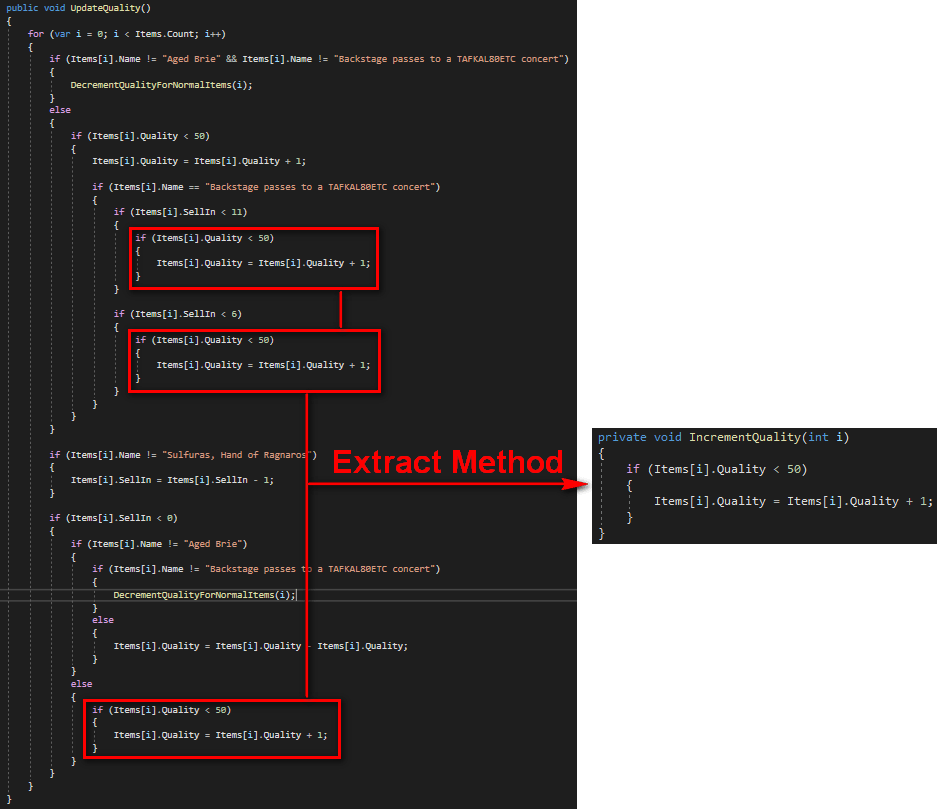This screenshot has width=937, height=809.
Task: Click Quality < 50 check inside SellIn < 6 block
Action: tap(204, 341)
